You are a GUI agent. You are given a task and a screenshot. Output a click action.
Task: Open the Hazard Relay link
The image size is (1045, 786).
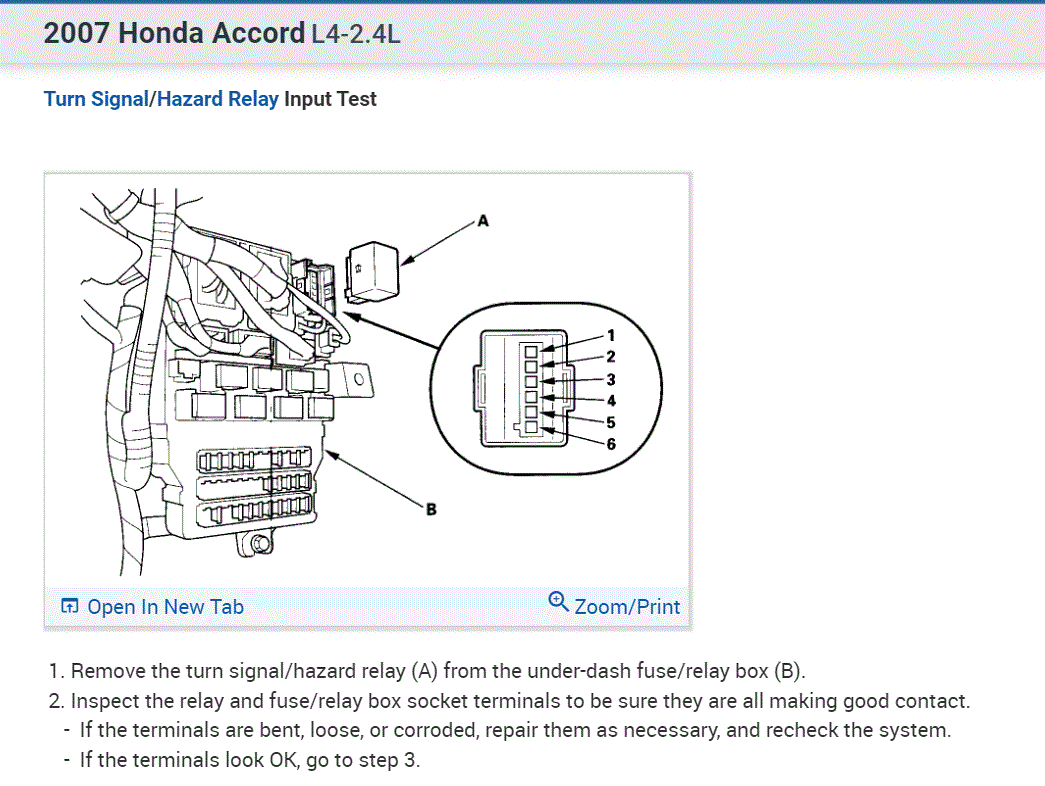[x=217, y=99]
